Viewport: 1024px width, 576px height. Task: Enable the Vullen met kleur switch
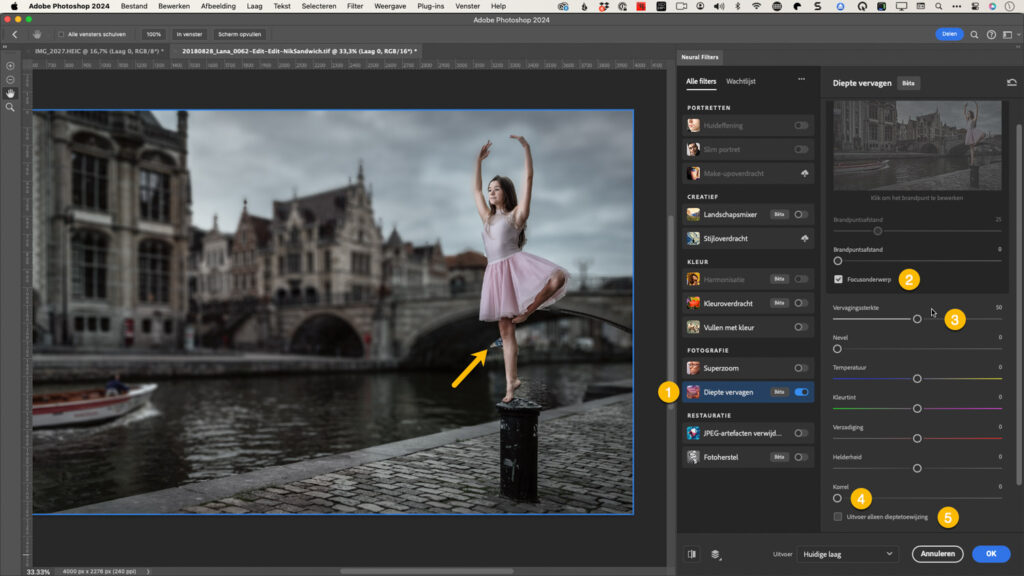(x=801, y=327)
